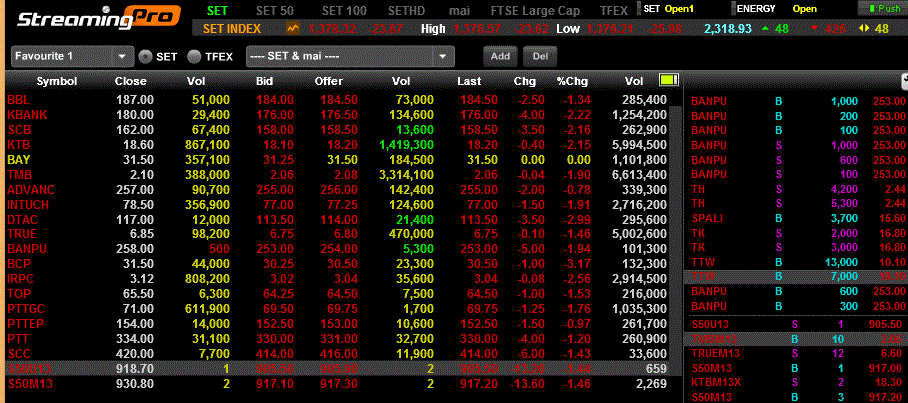This screenshot has height=403, width=908.
Task: Click S50M13 last price 917.20 in watchlist
Action: (x=479, y=383)
